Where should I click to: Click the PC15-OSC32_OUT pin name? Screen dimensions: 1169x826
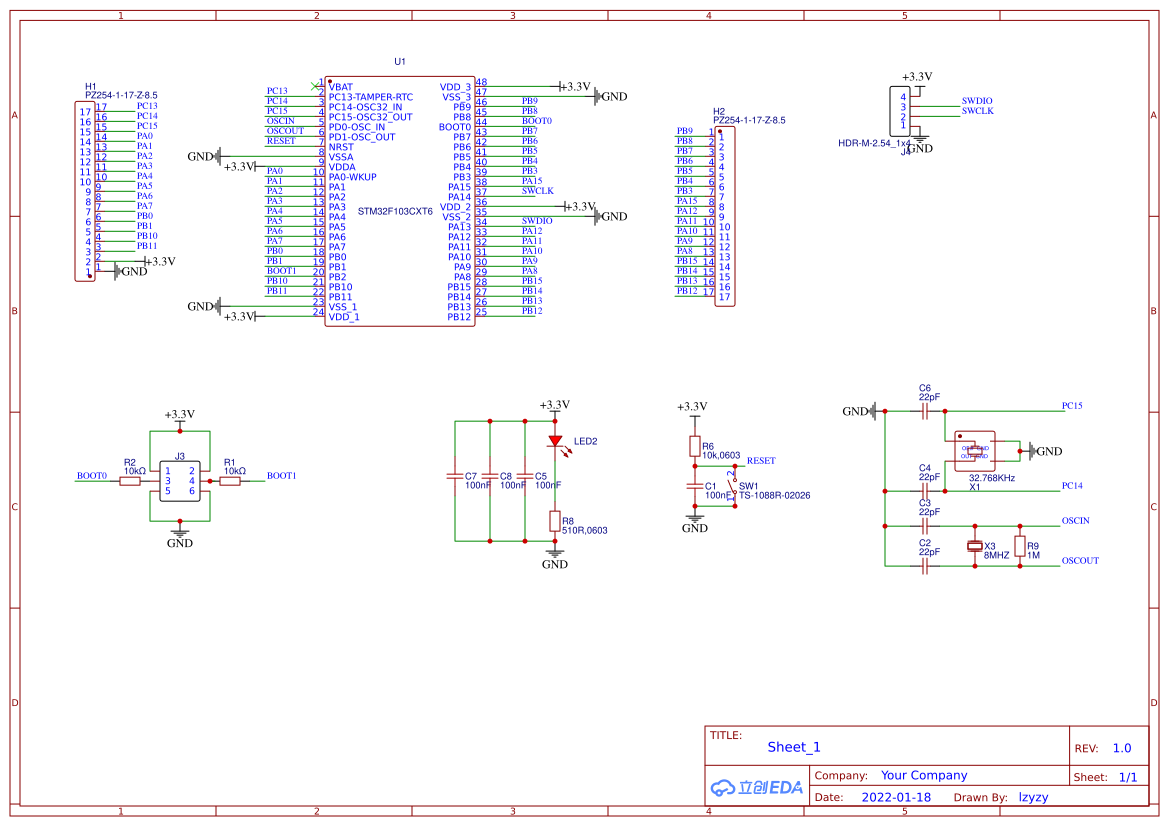pos(371,117)
